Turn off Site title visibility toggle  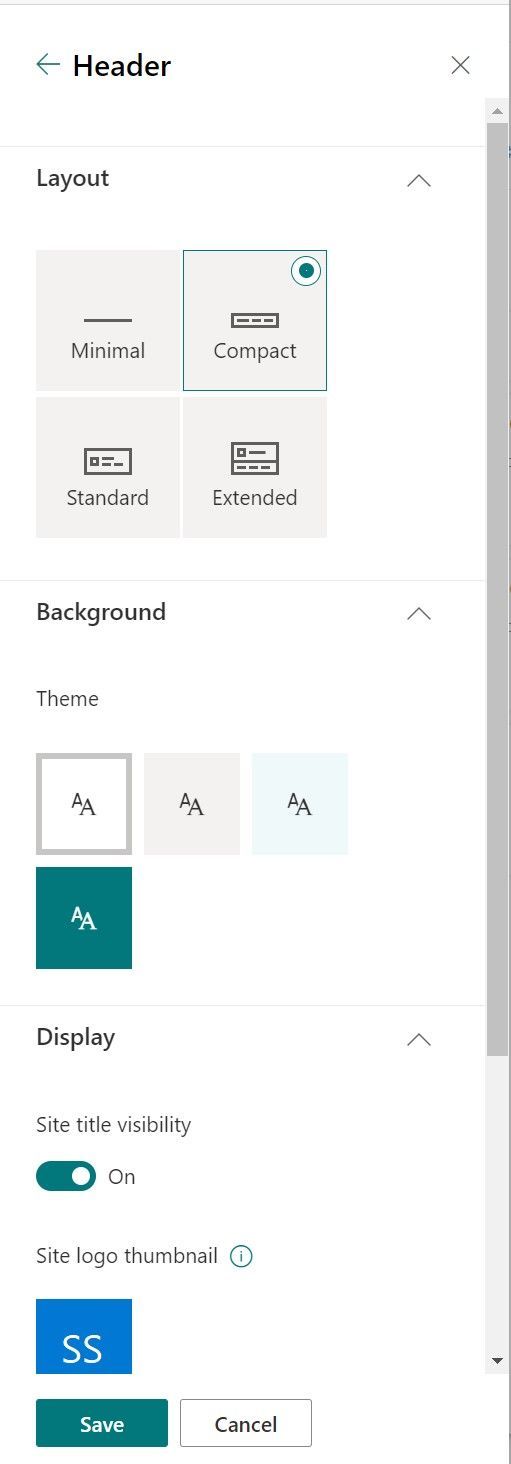click(x=66, y=1176)
